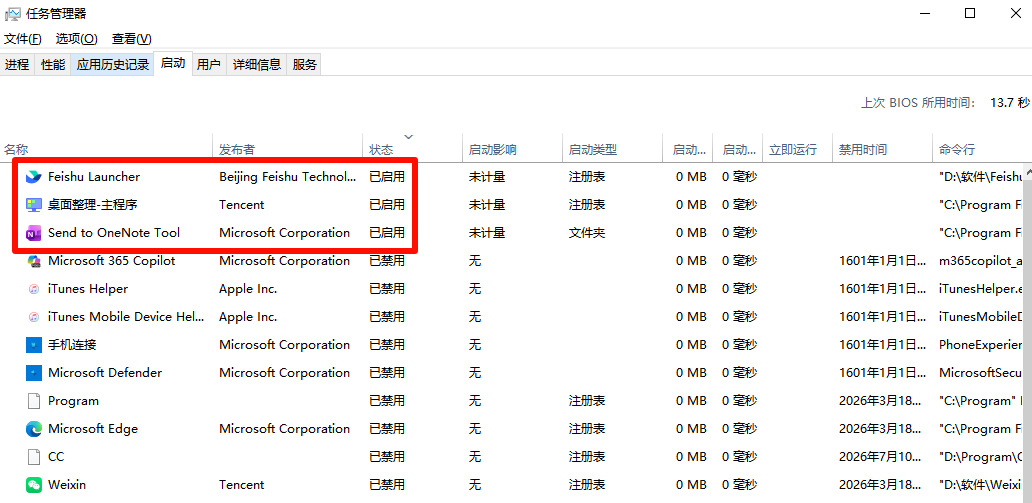Select the Microsoft Edge name

click(93, 429)
